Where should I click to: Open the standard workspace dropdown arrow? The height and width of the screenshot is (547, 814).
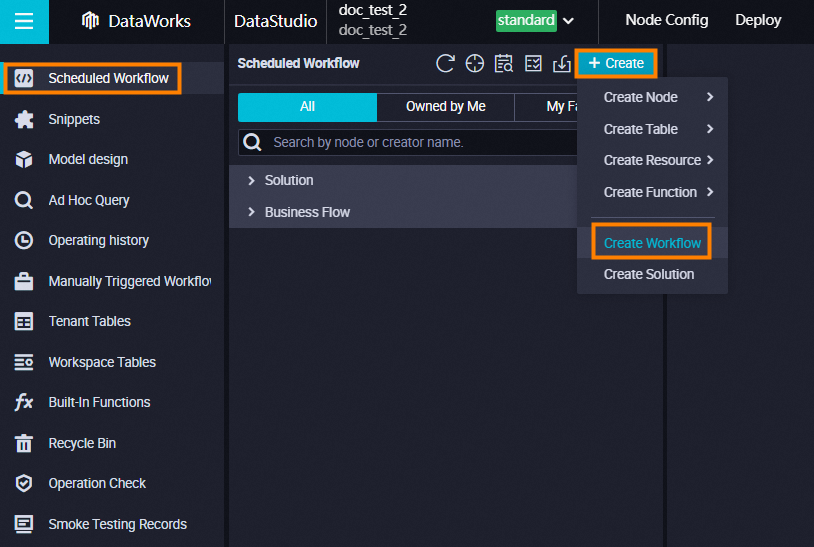[569, 21]
